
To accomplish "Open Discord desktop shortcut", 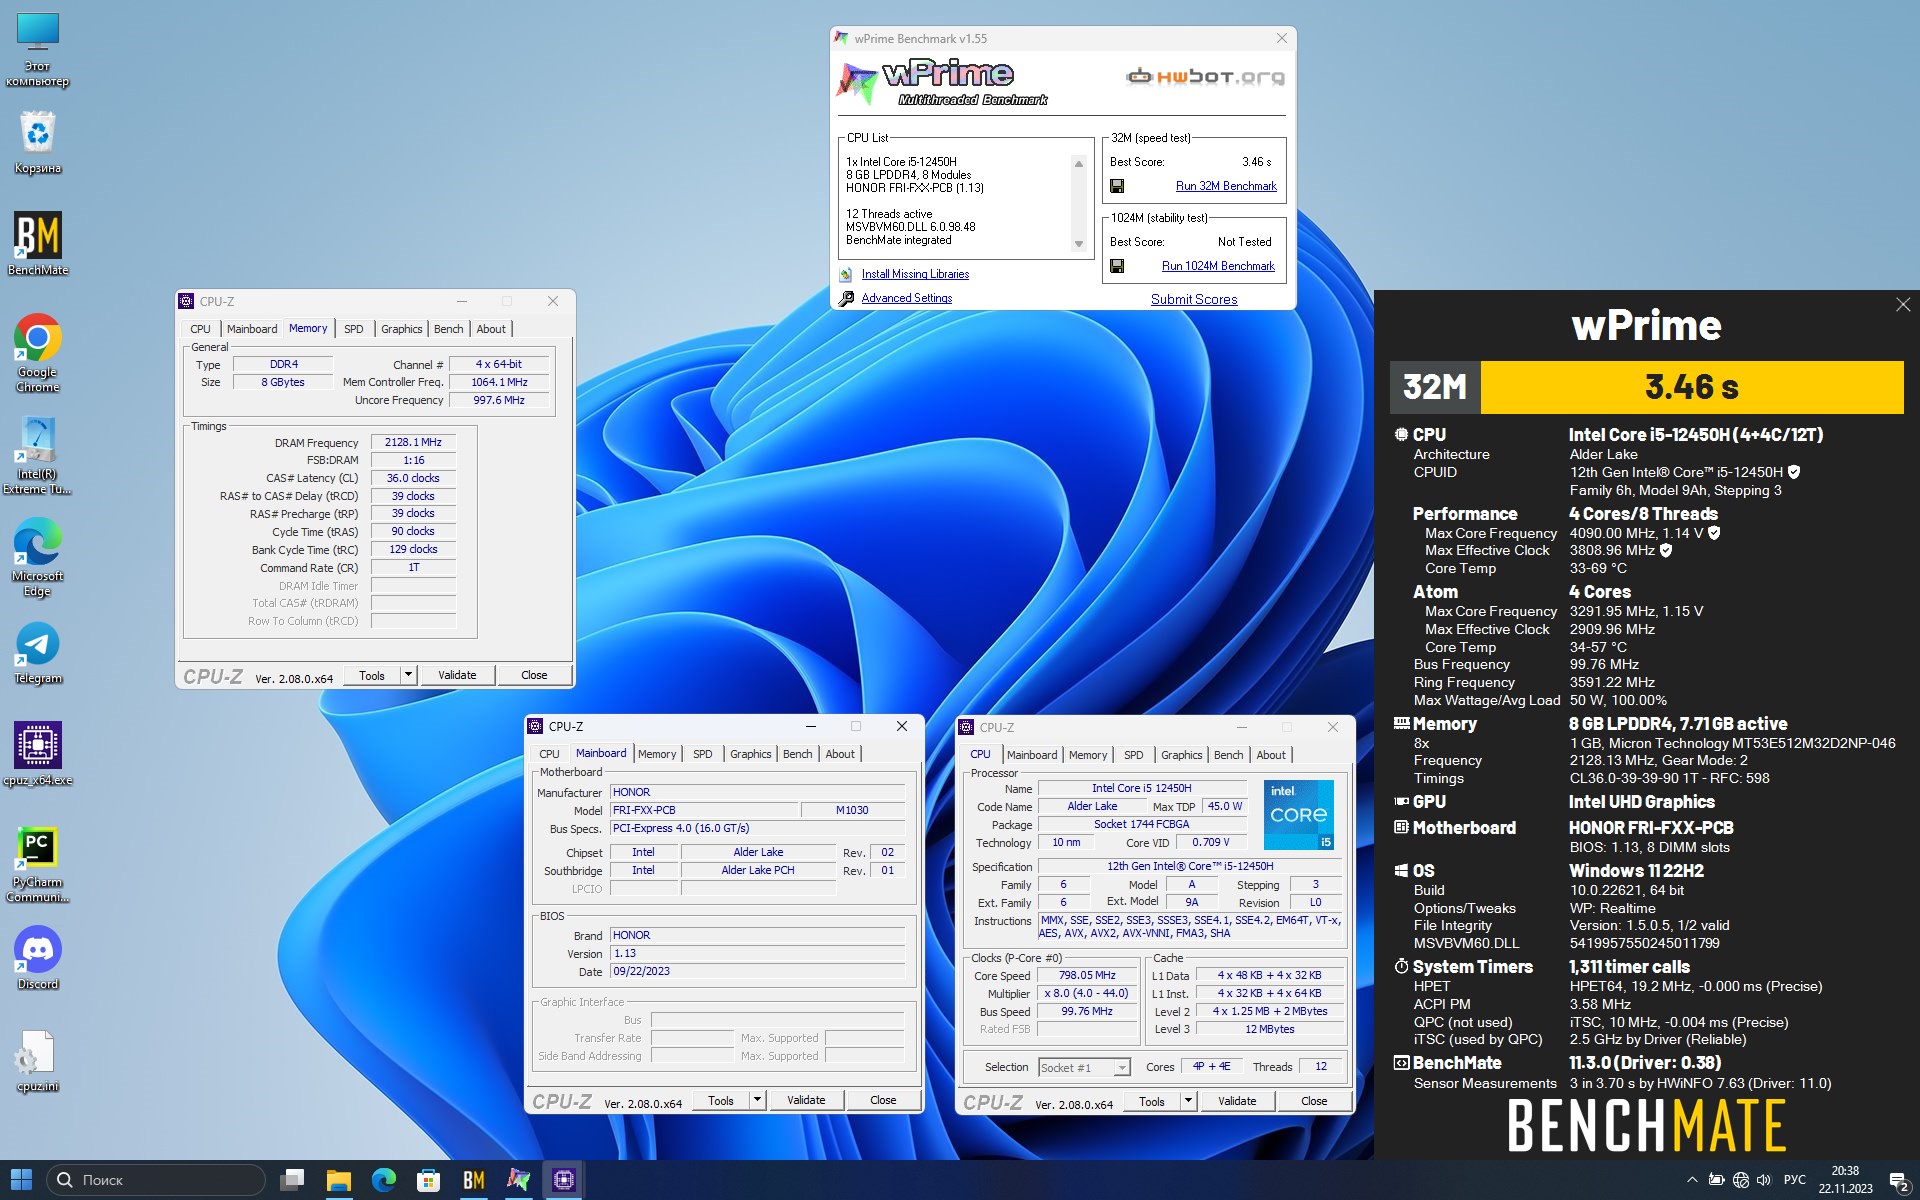I will click(38, 958).
